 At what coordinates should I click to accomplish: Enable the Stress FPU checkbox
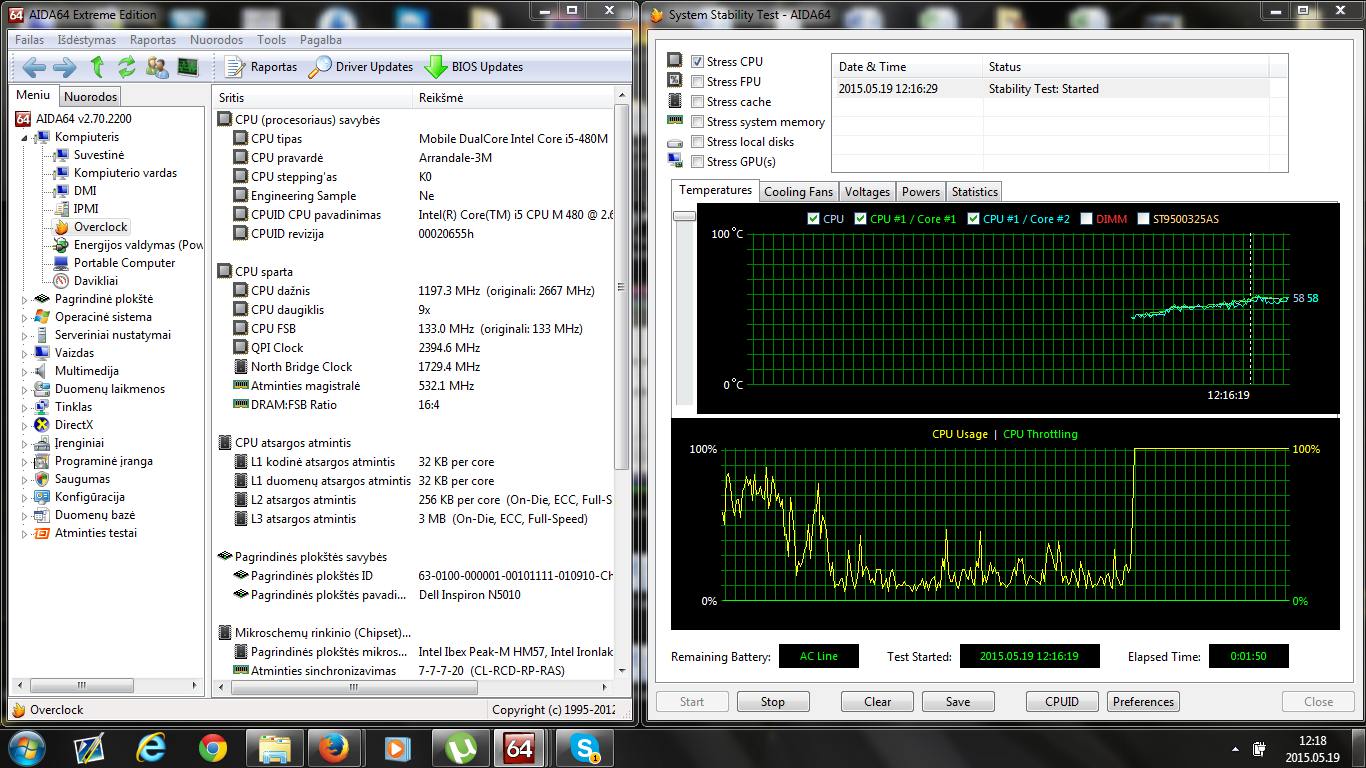coord(698,82)
